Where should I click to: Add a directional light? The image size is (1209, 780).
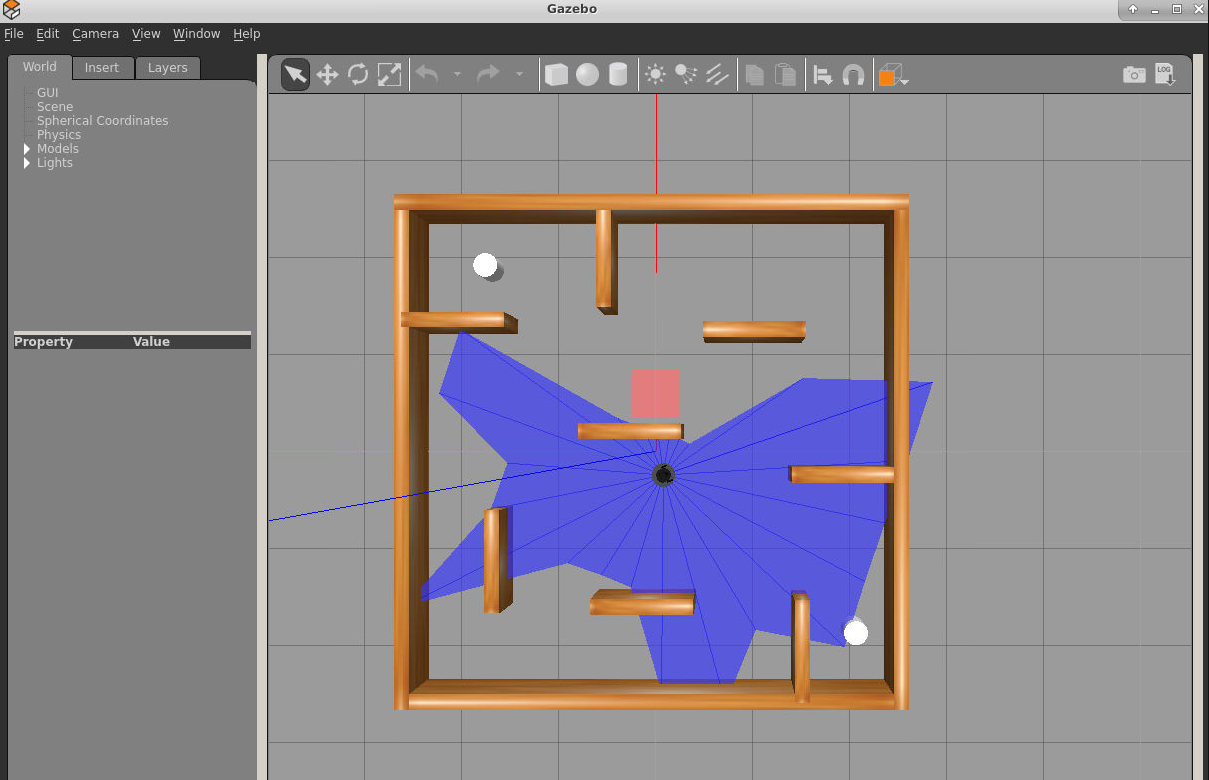coord(717,74)
